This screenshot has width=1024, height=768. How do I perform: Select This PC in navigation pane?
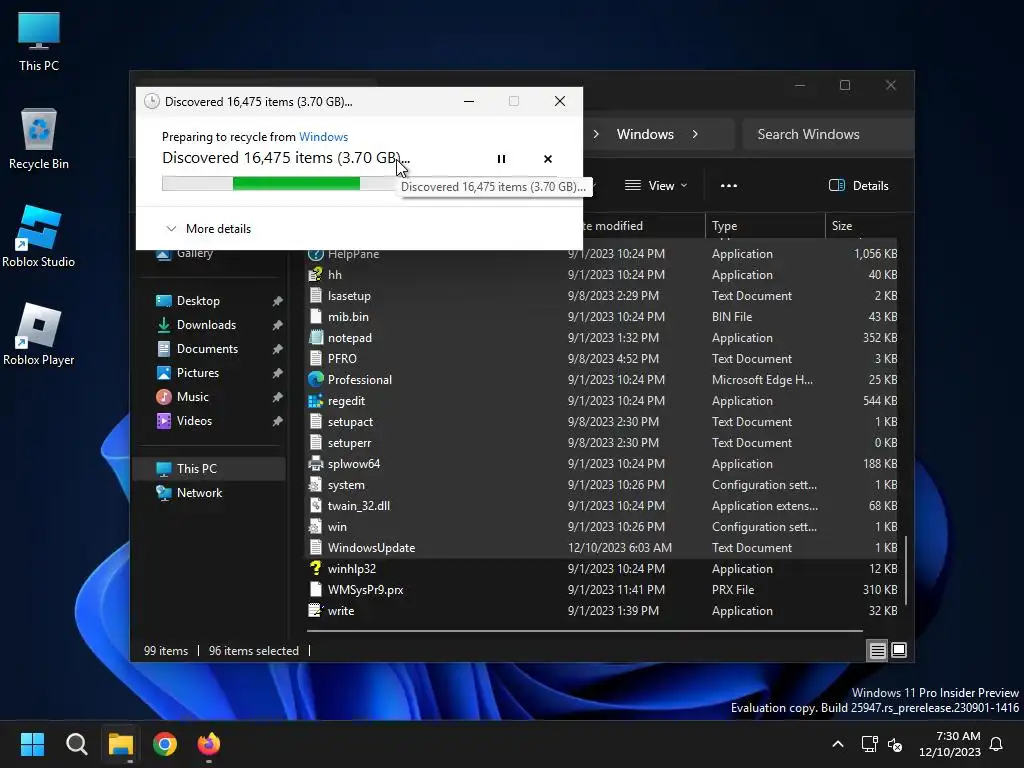(x=209, y=469)
